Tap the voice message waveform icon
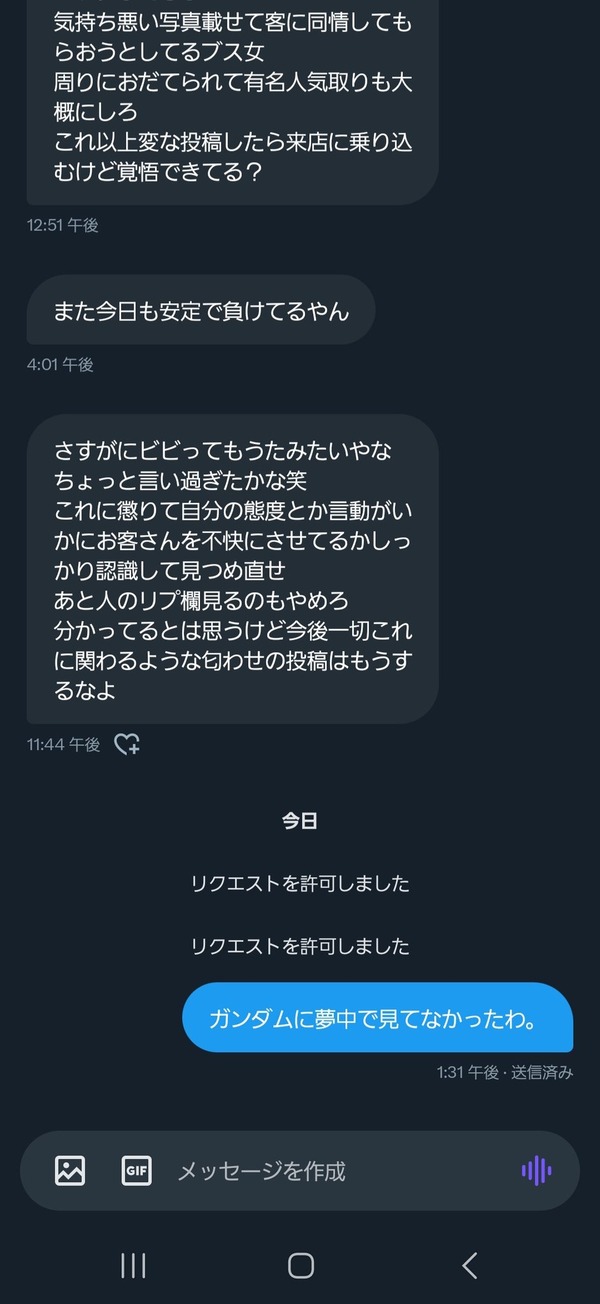Image resolution: width=600 pixels, height=1304 pixels. click(x=536, y=1170)
